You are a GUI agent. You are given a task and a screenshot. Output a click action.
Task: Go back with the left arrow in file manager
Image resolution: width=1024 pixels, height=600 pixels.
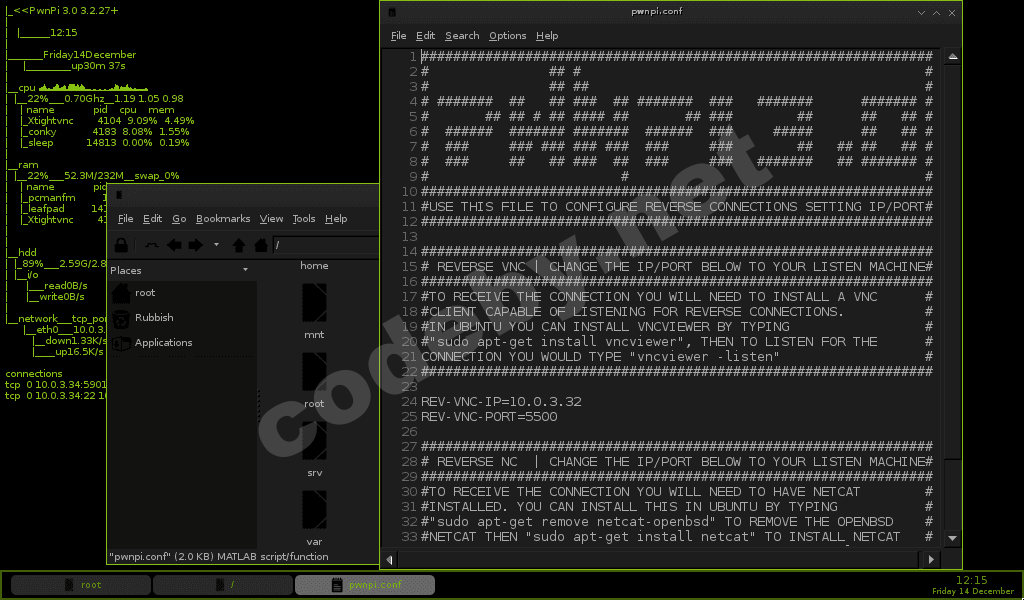[x=174, y=245]
